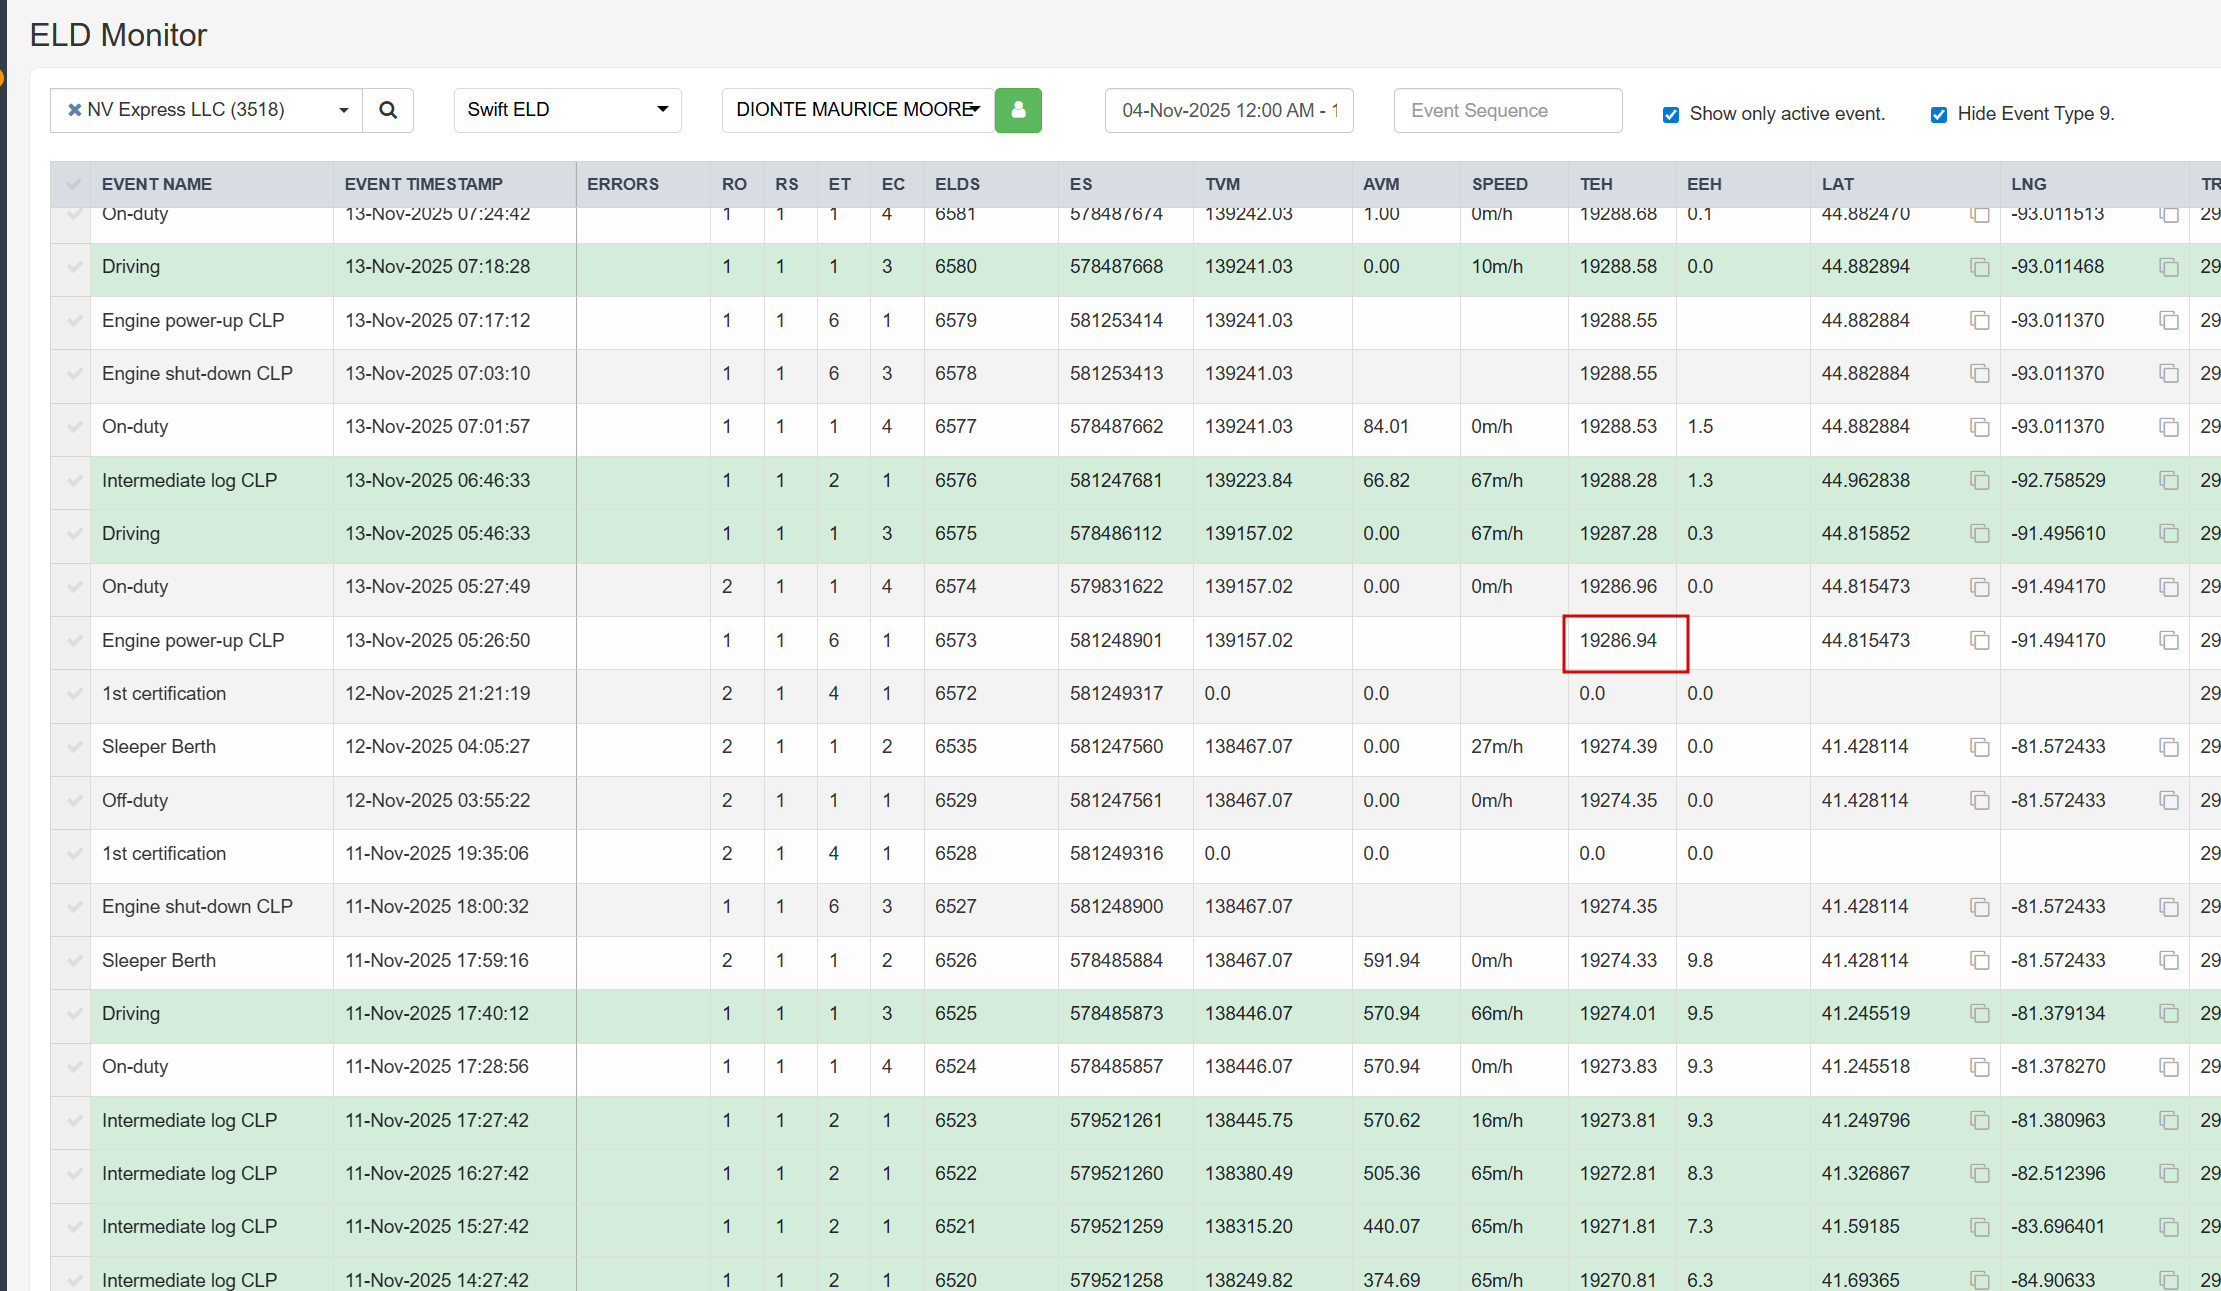Copy latitude 44.882894 in Driving row 6580
Image resolution: width=2221 pixels, height=1291 pixels.
[1979, 267]
